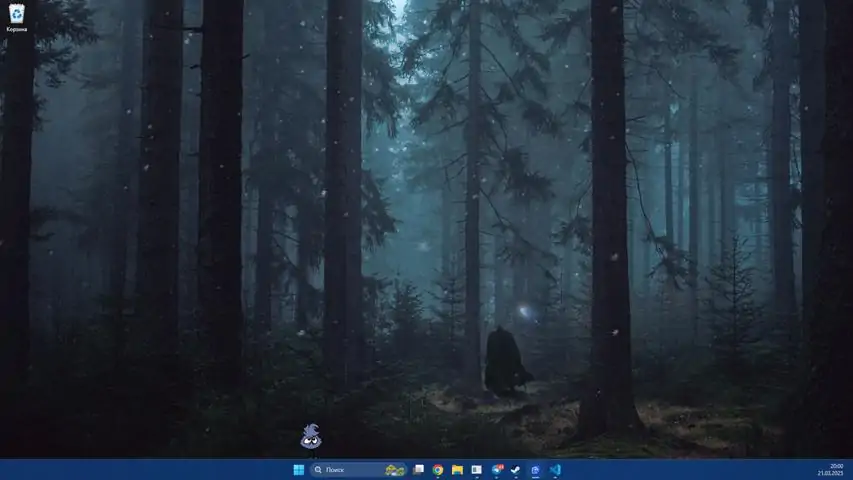
Task: Click the 20:00 clock in the taskbar
Action: tap(836, 466)
